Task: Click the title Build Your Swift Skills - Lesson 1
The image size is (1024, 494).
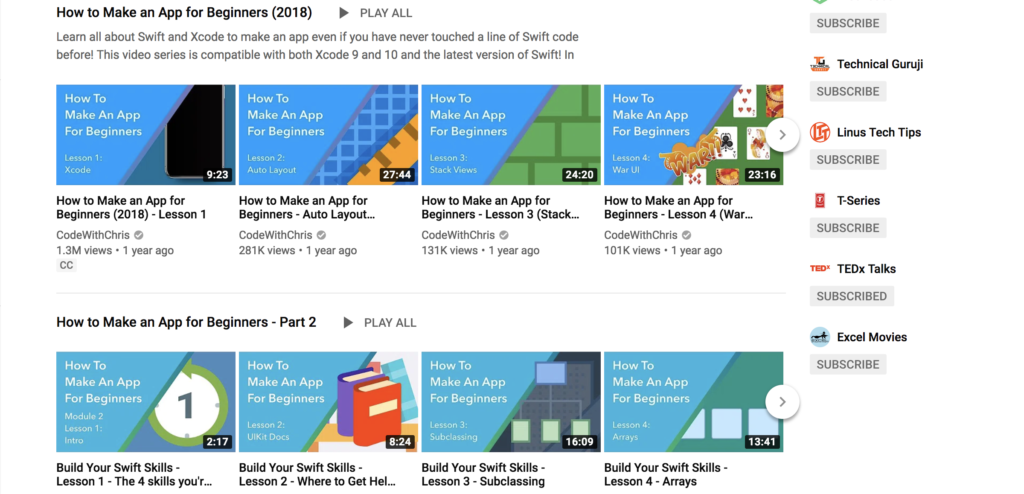Action: point(134,475)
